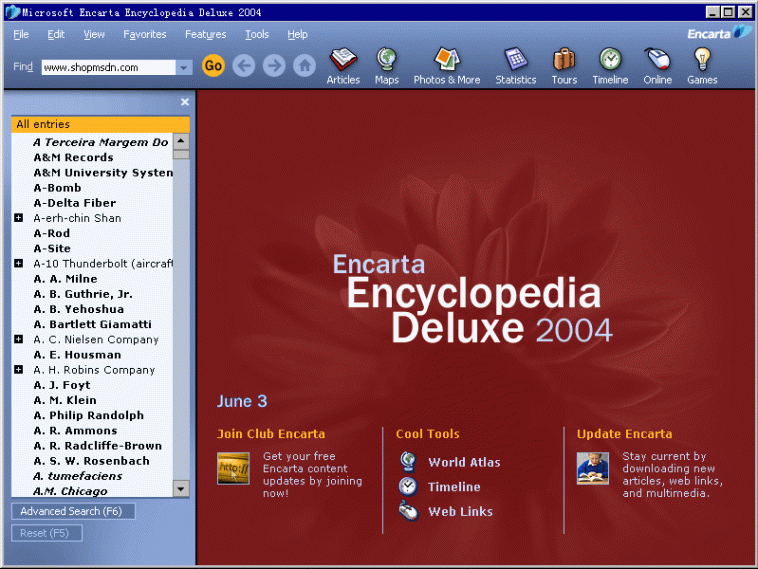Screen dimensions: 758x569
Task: Open Photos & More icon
Action: [x=447, y=59]
